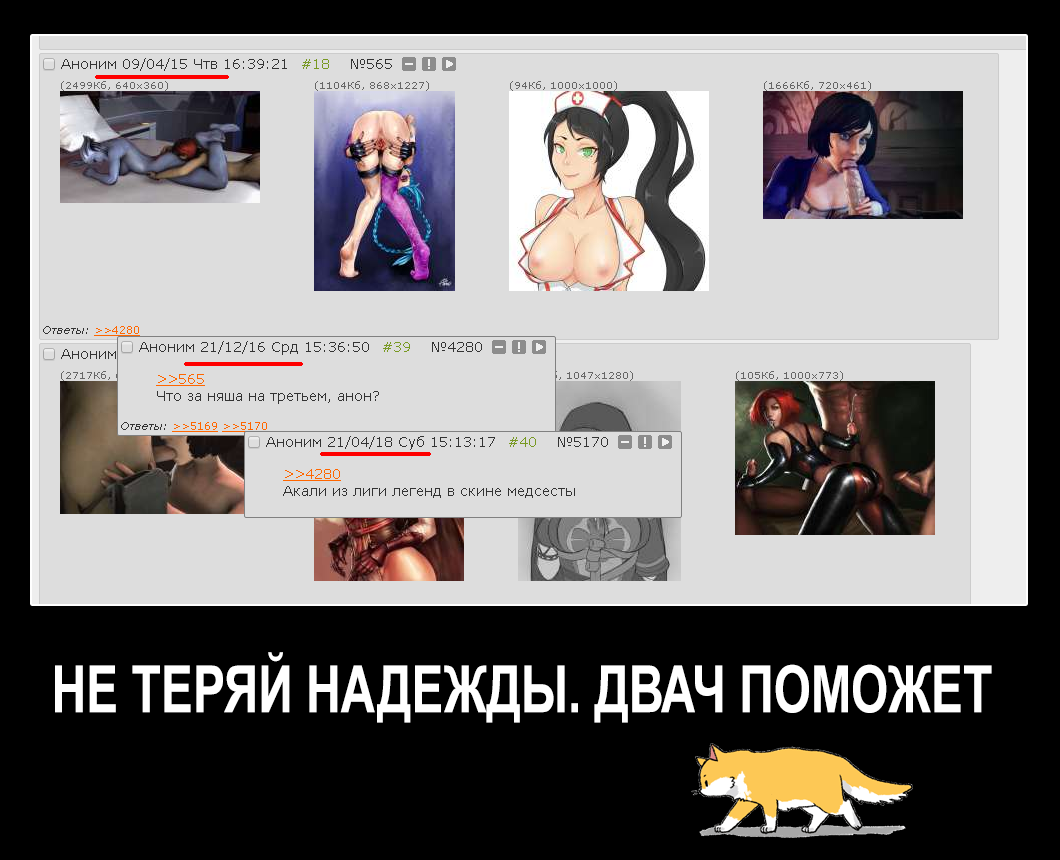This screenshot has width=1060, height=860.
Task: Click the Аноним name on post №5170
Action: 293,442
